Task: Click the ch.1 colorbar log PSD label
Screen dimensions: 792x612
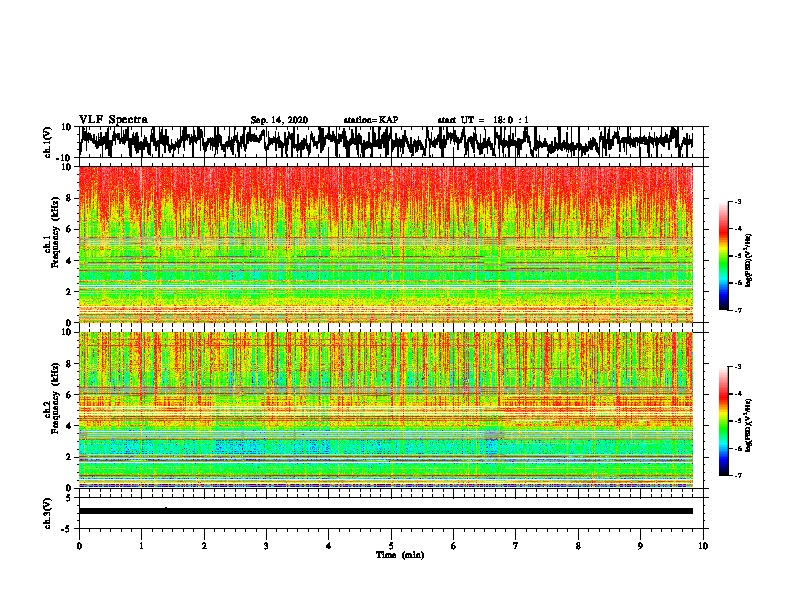Action: point(748,261)
